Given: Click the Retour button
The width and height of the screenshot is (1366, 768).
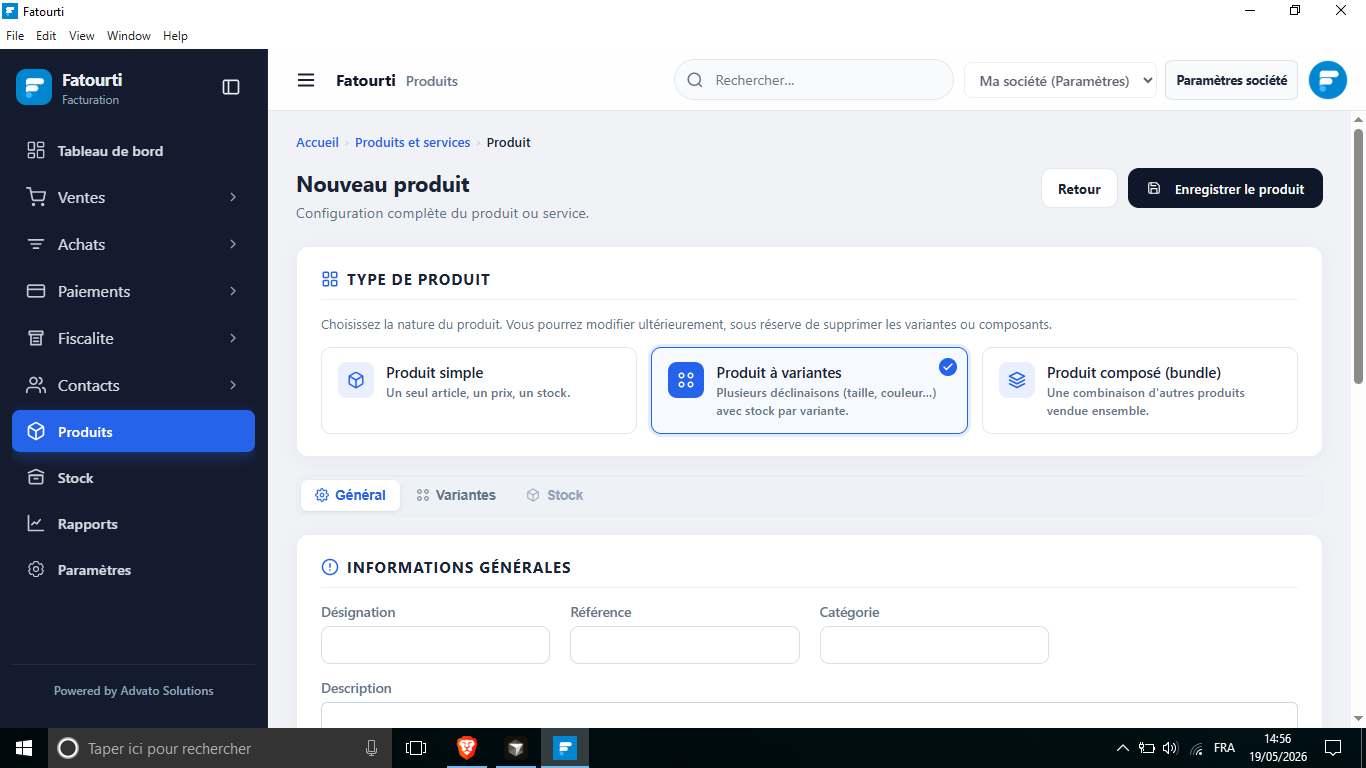Looking at the screenshot, I should click(x=1079, y=188).
